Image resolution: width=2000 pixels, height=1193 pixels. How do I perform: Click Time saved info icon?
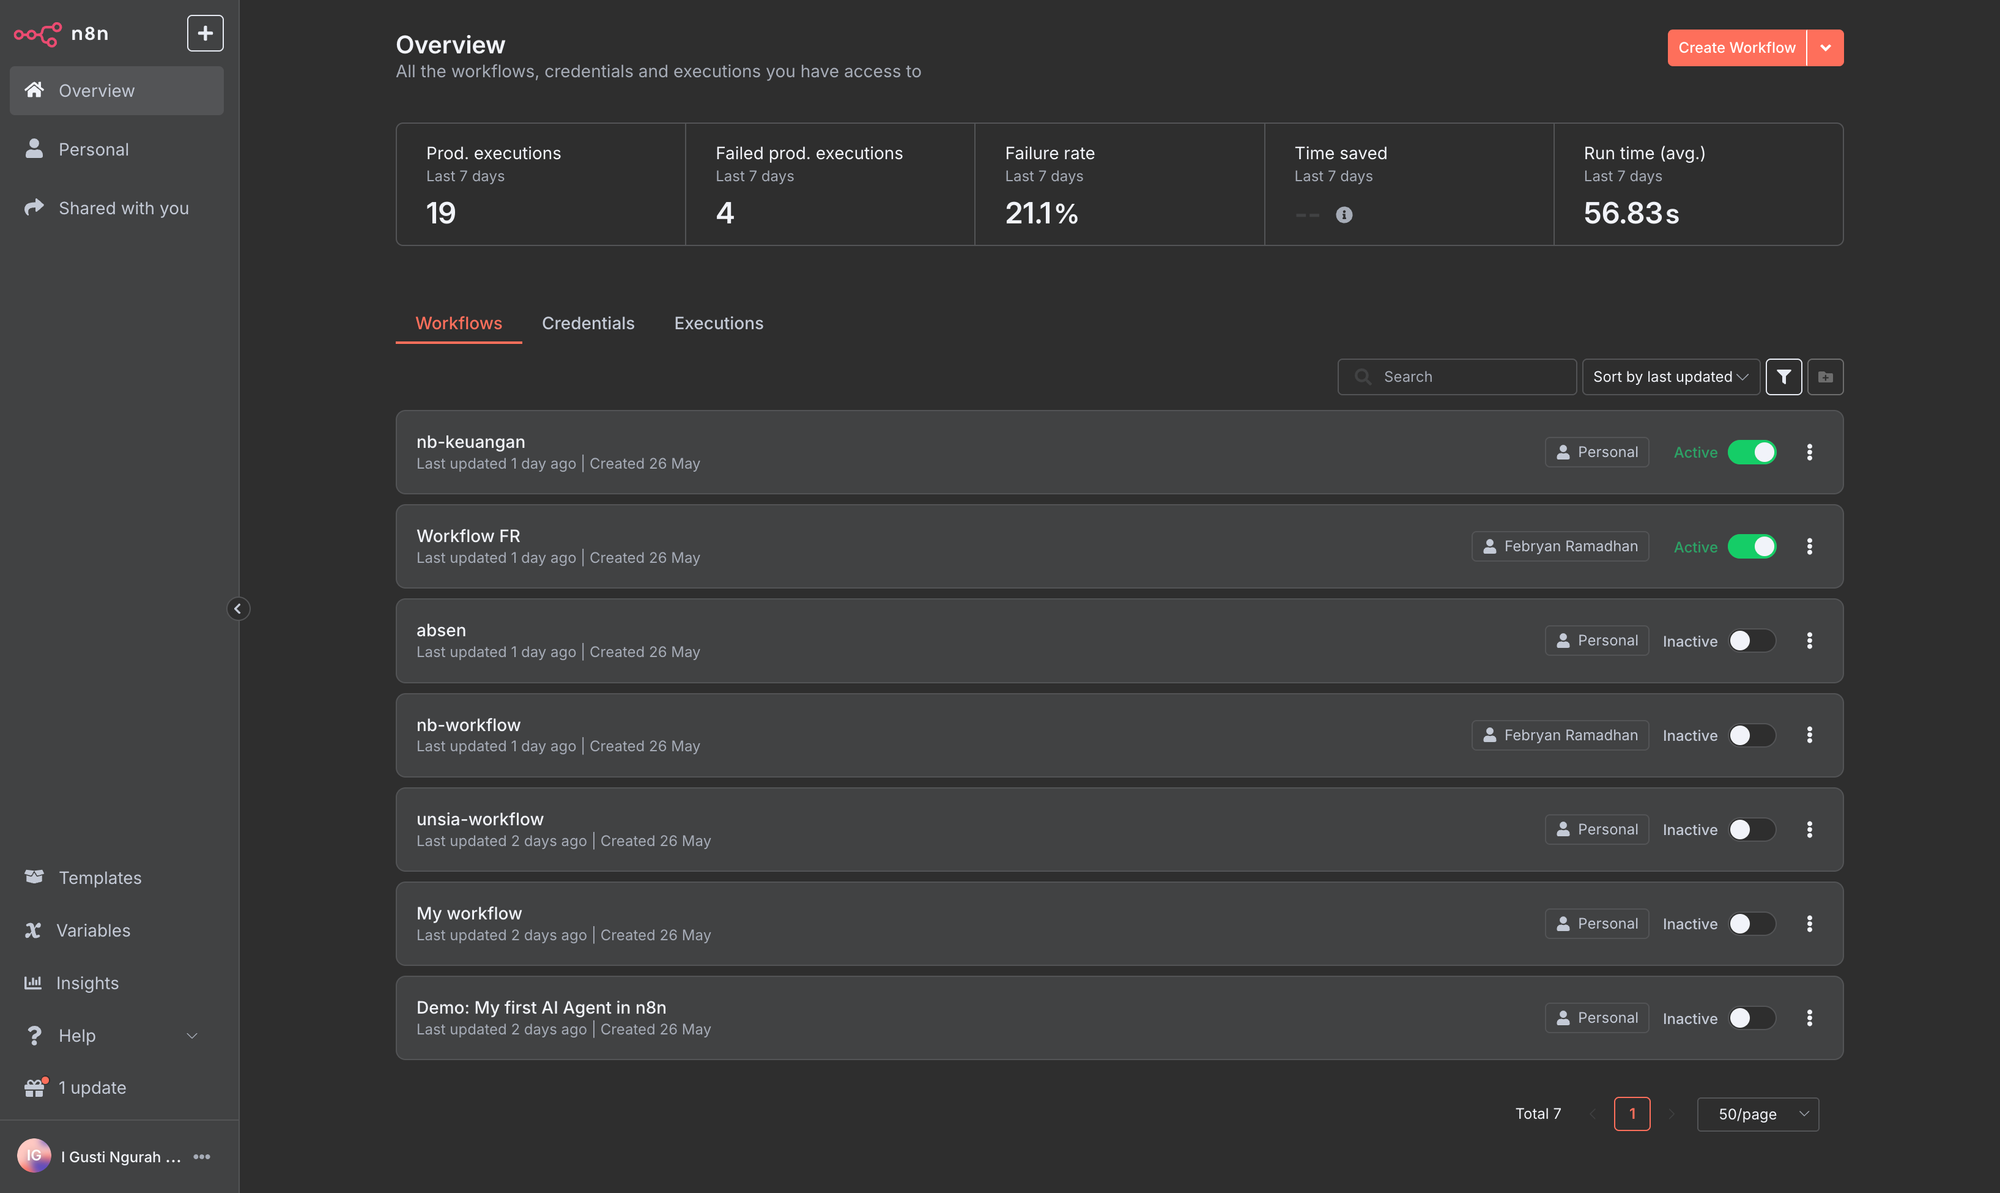(1344, 215)
